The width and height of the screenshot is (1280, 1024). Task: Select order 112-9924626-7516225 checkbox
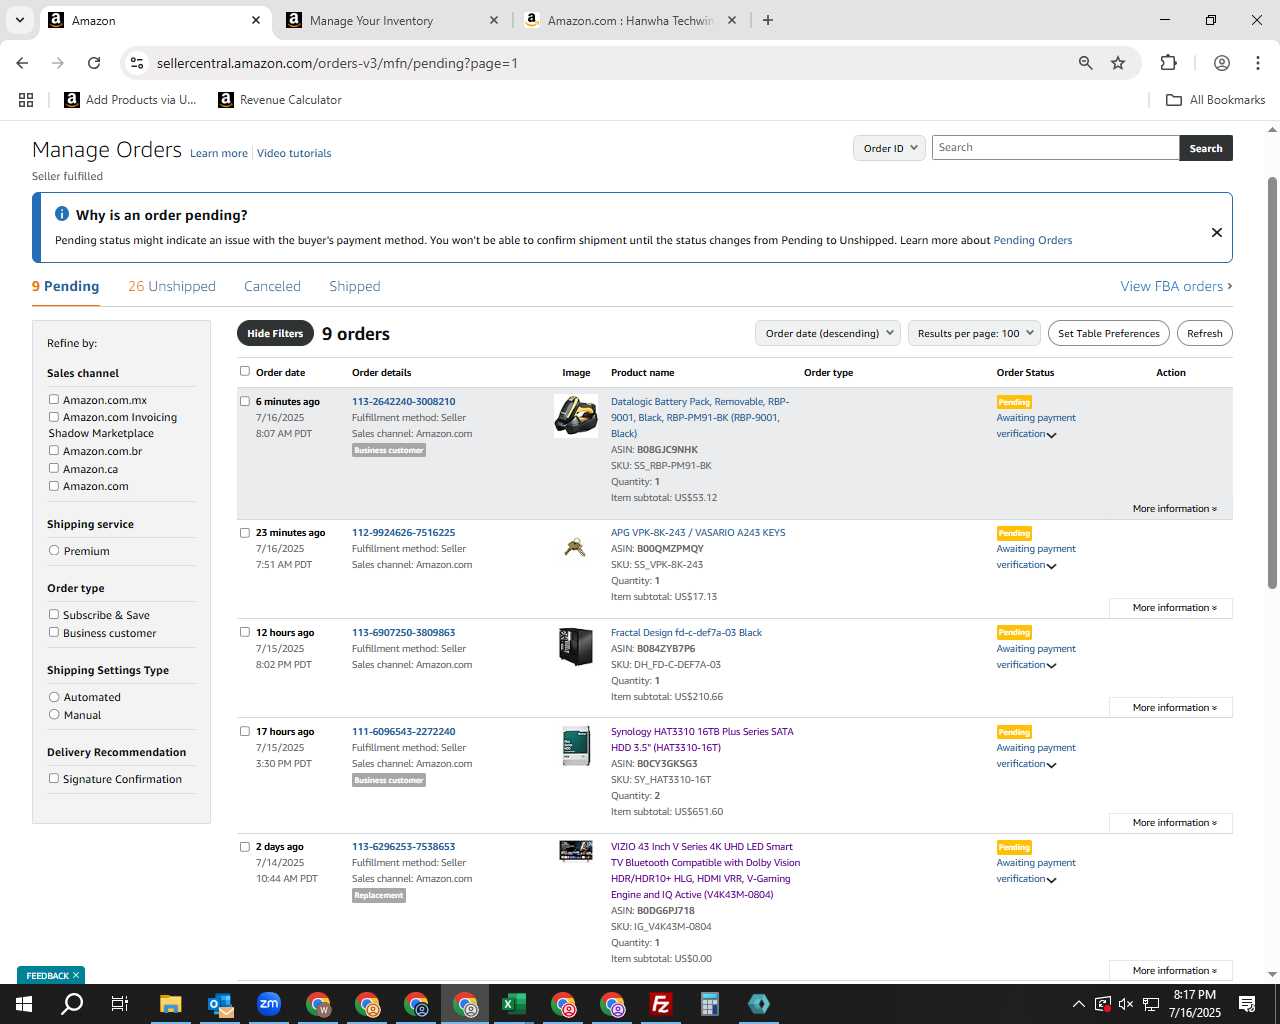click(x=245, y=532)
